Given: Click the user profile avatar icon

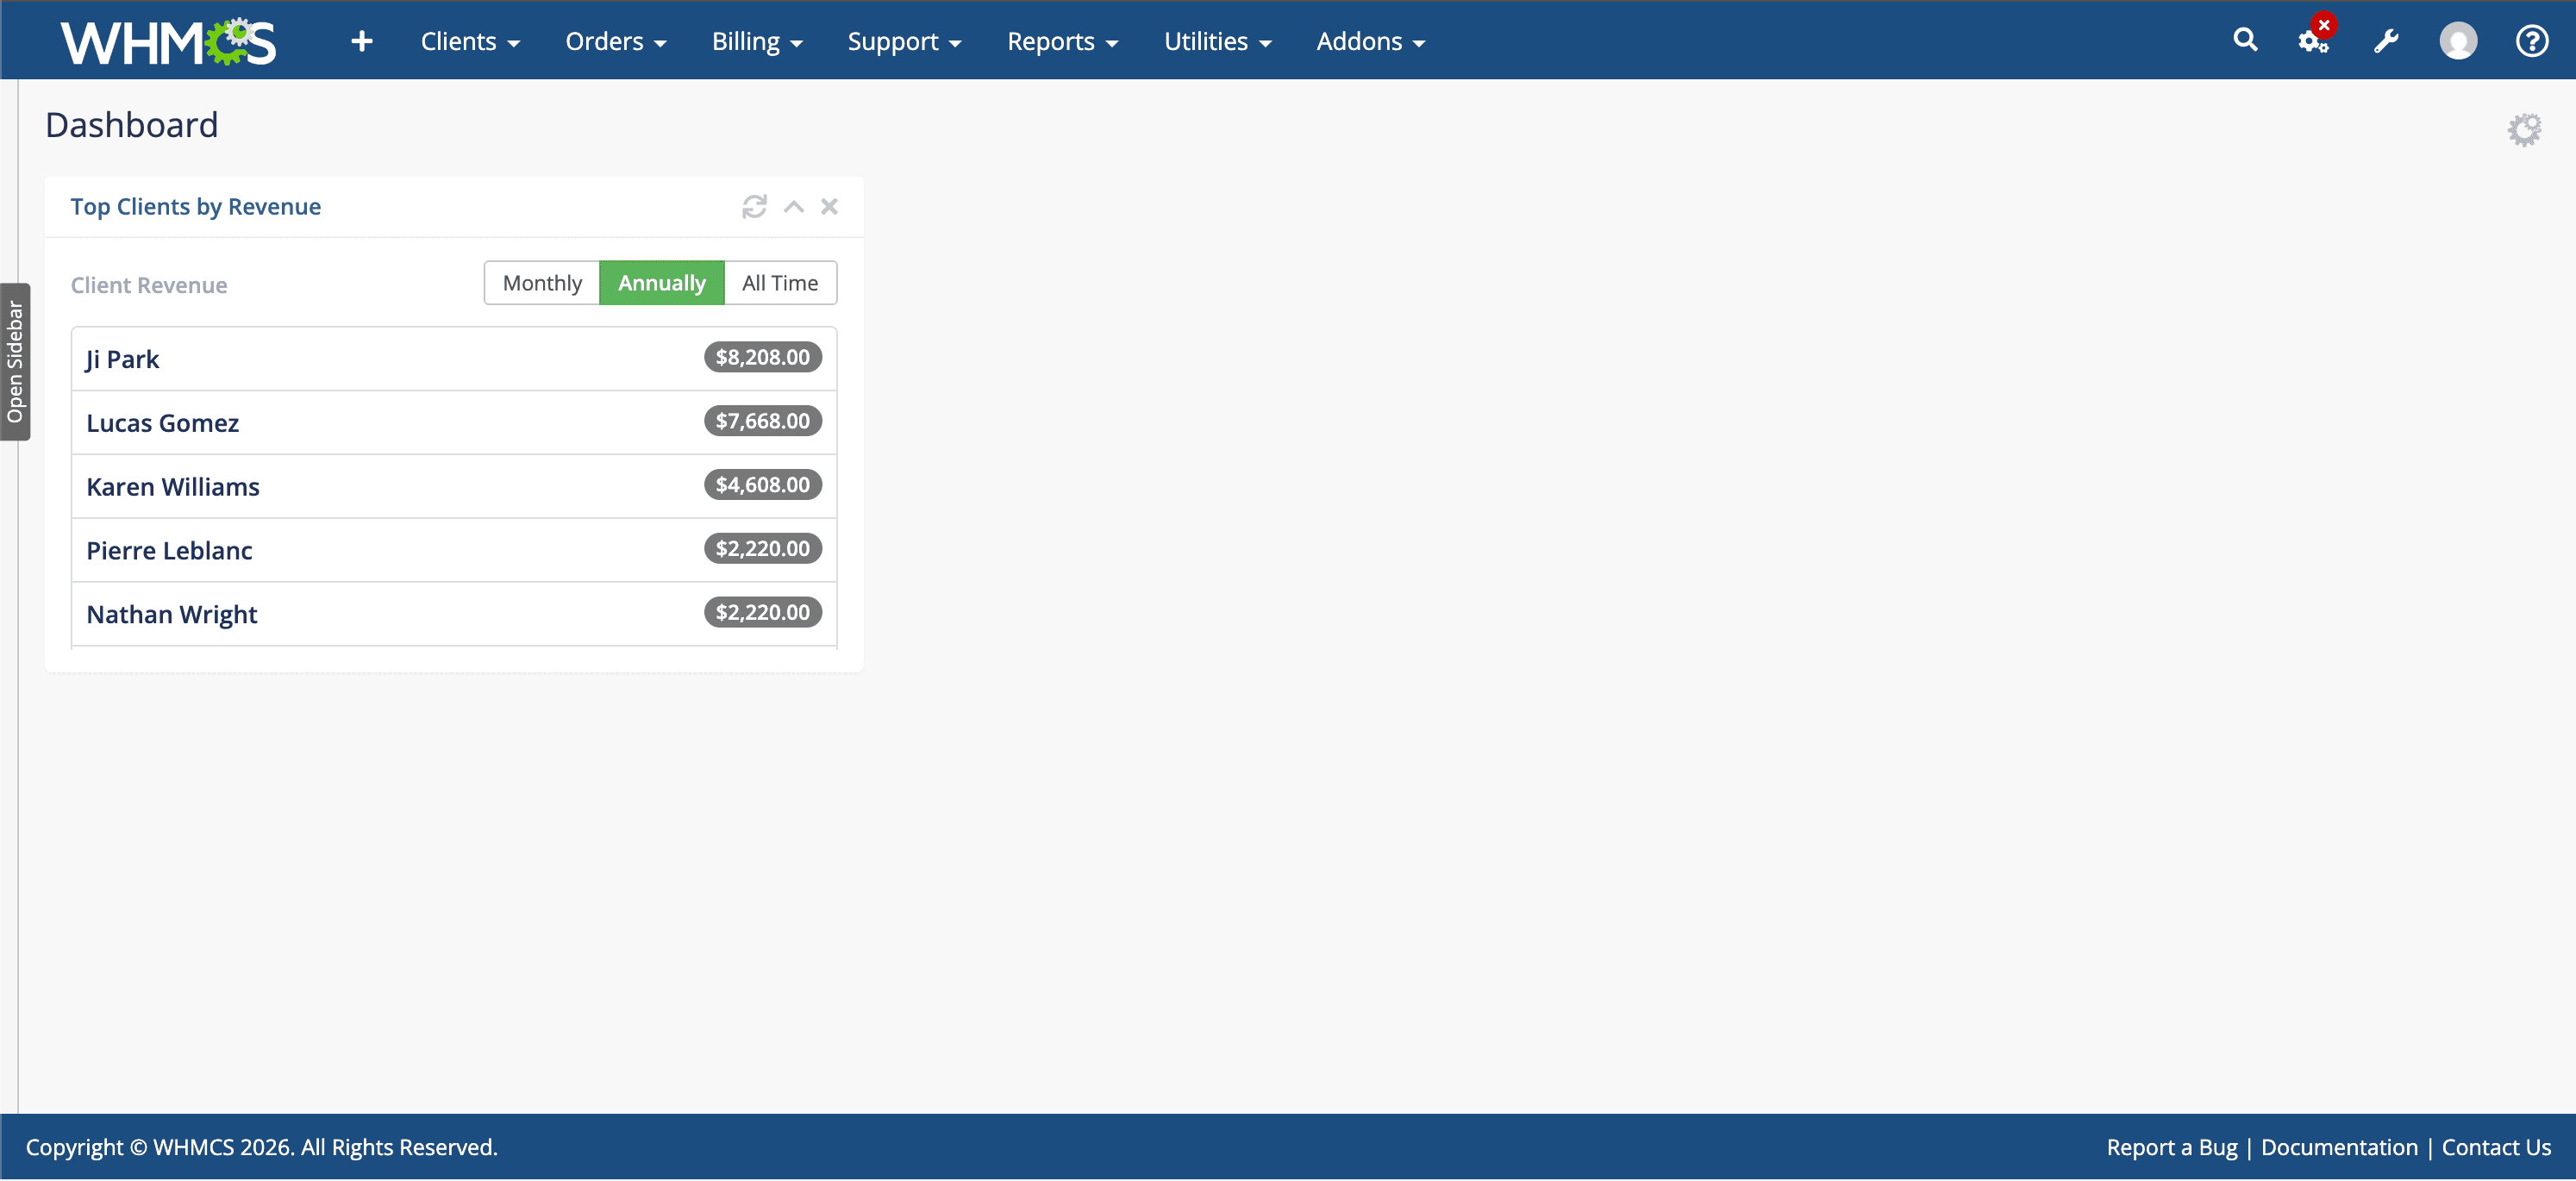Looking at the screenshot, I should 2458,40.
